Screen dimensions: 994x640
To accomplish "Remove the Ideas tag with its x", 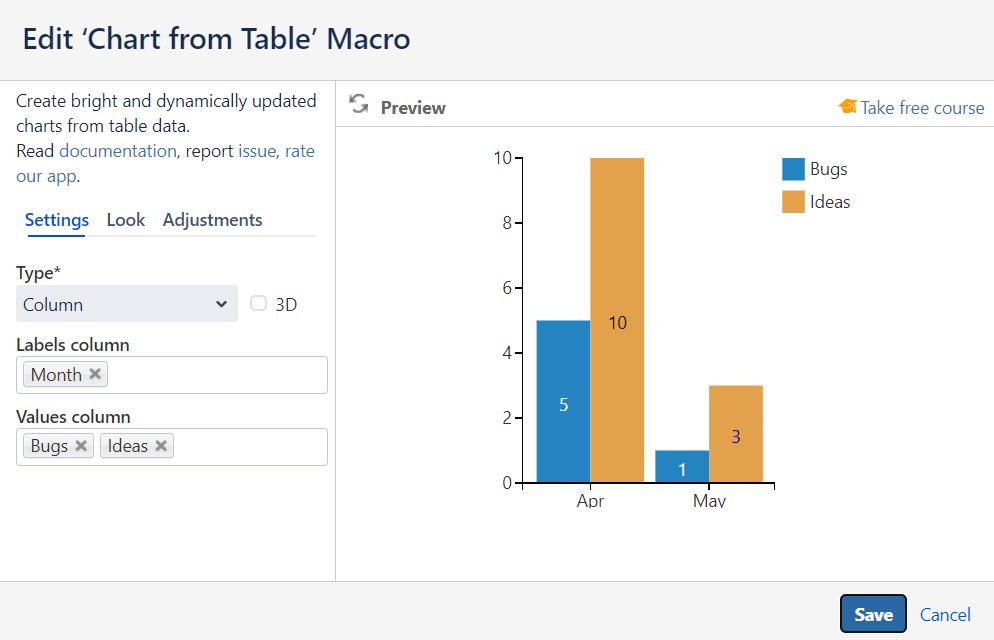I will coord(161,446).
